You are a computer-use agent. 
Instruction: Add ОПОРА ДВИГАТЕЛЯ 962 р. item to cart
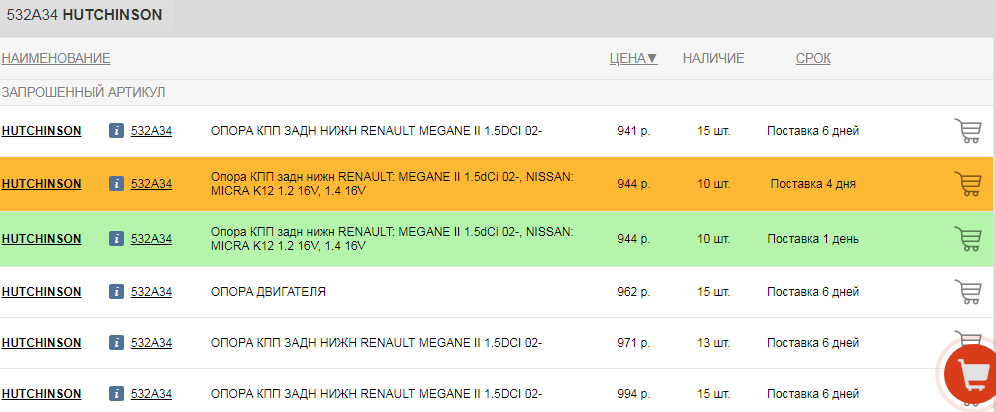tap(967, 291)
